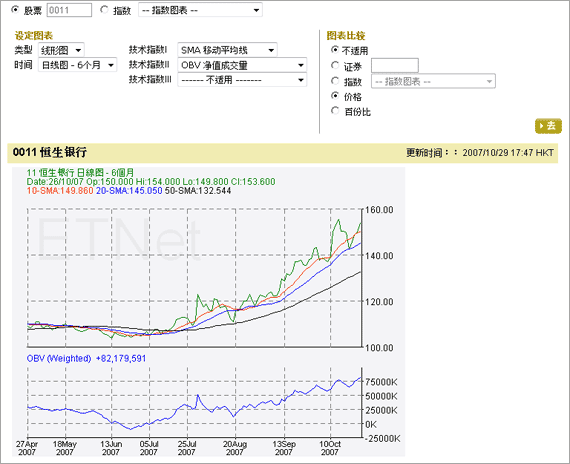Open the 时间 日线图 - 6个月 dropdown
Viewport: 570px width, 464px height.
[x=77, y=65]
